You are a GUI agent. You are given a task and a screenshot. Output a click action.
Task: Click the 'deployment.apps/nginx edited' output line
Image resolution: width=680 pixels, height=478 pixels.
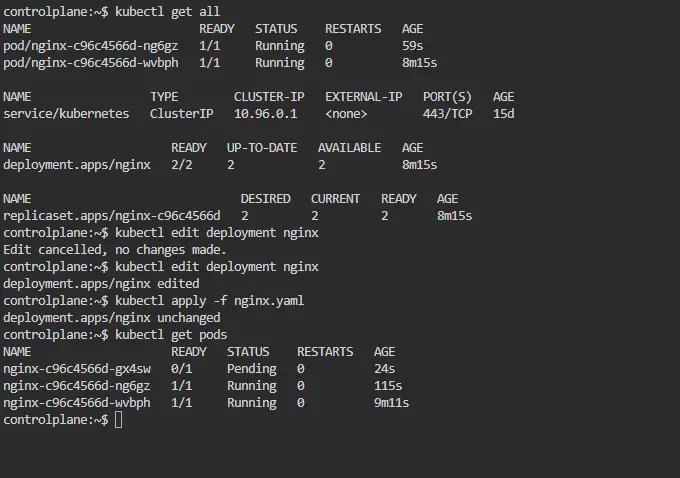coord(101,284)
